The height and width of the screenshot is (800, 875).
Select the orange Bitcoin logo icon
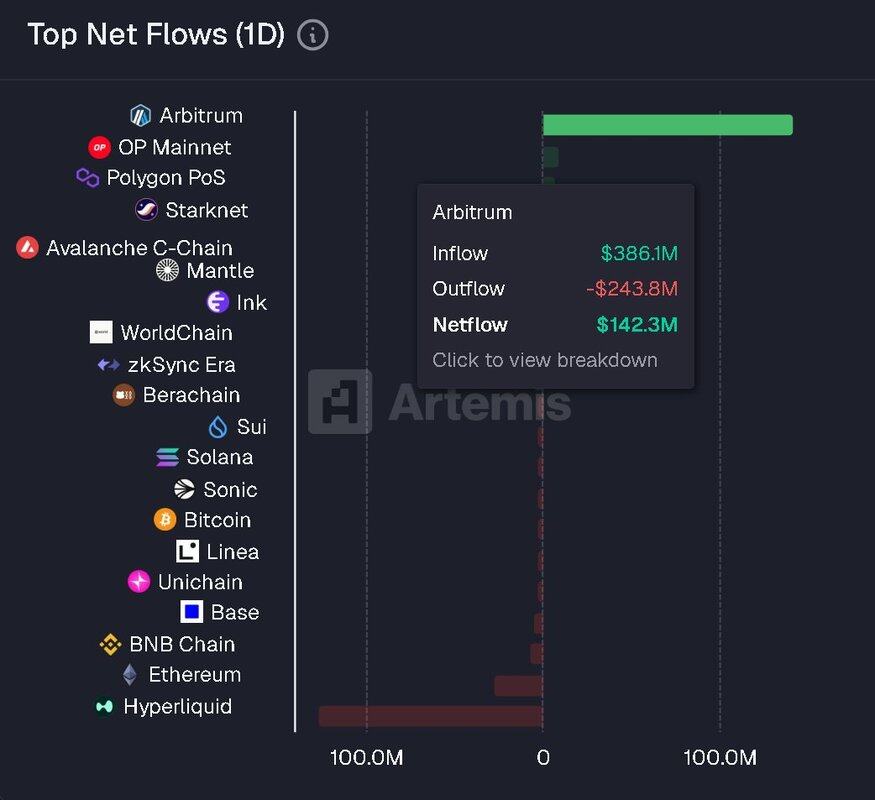(x=165, y=520)
